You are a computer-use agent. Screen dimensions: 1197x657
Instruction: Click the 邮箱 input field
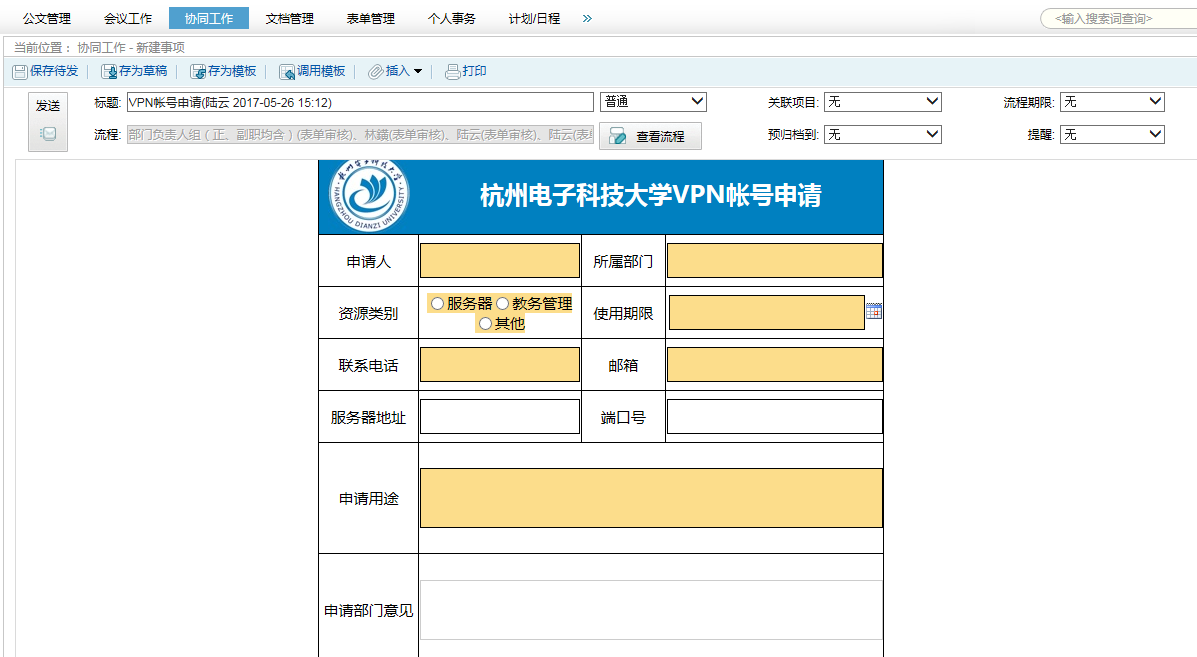775,365
